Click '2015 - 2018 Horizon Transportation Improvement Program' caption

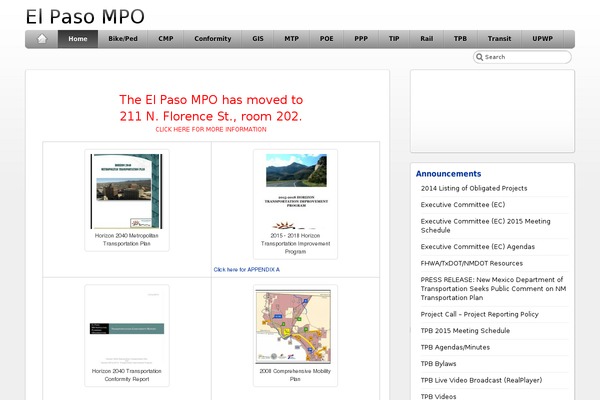tap(295, 243)
